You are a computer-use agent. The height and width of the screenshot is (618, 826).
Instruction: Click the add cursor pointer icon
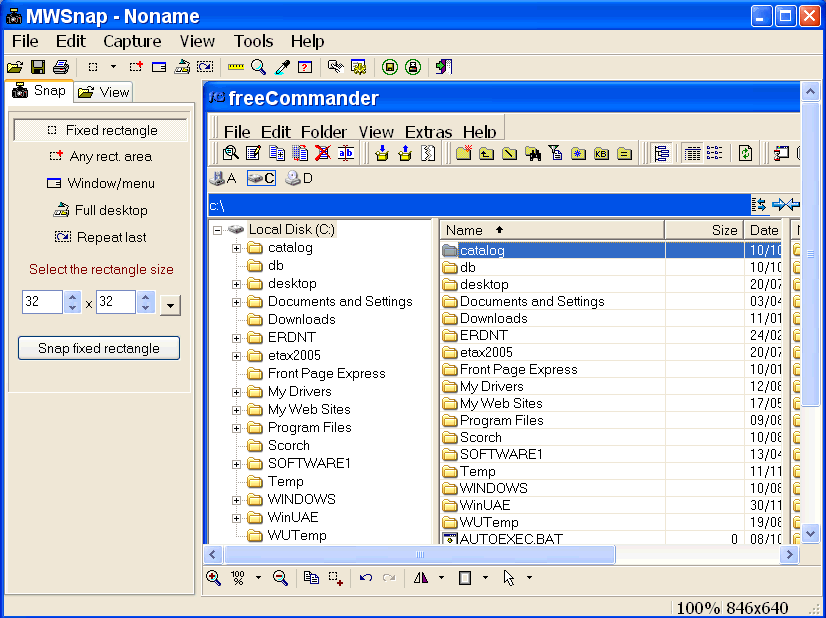(509, 578)
